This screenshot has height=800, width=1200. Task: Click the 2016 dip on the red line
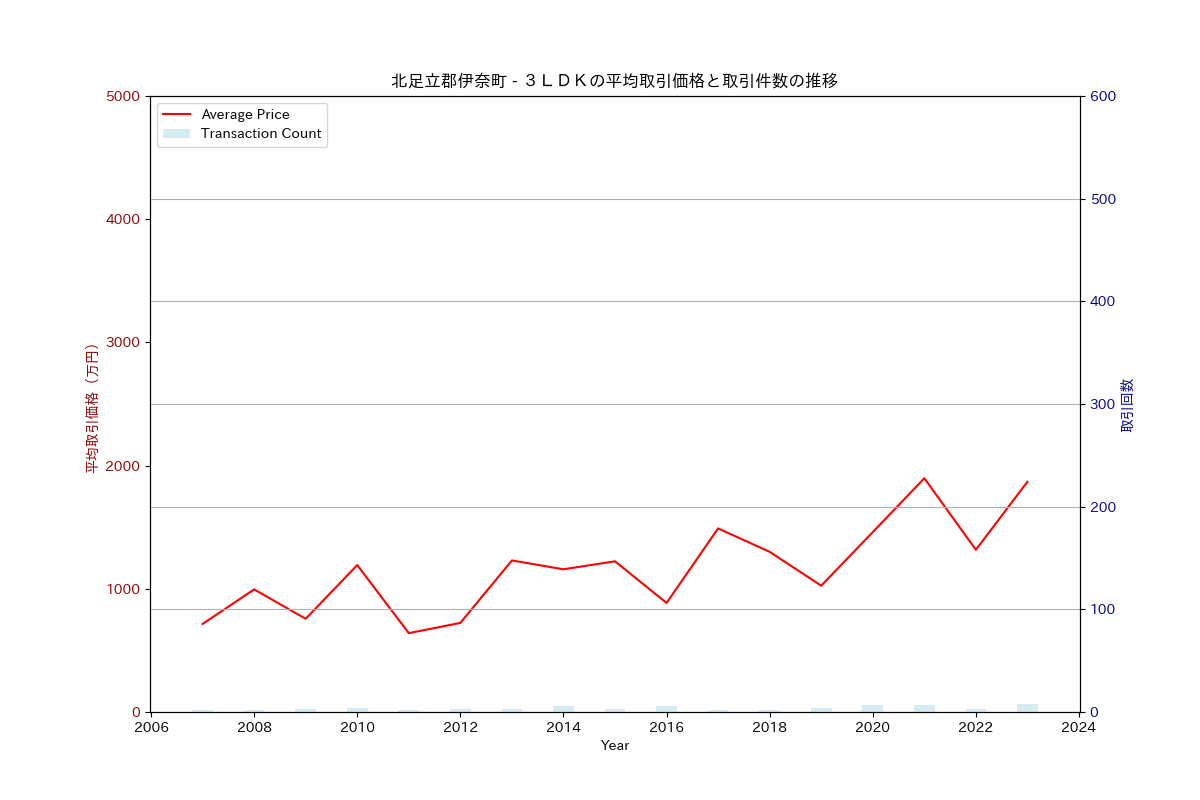pos(665,602)
